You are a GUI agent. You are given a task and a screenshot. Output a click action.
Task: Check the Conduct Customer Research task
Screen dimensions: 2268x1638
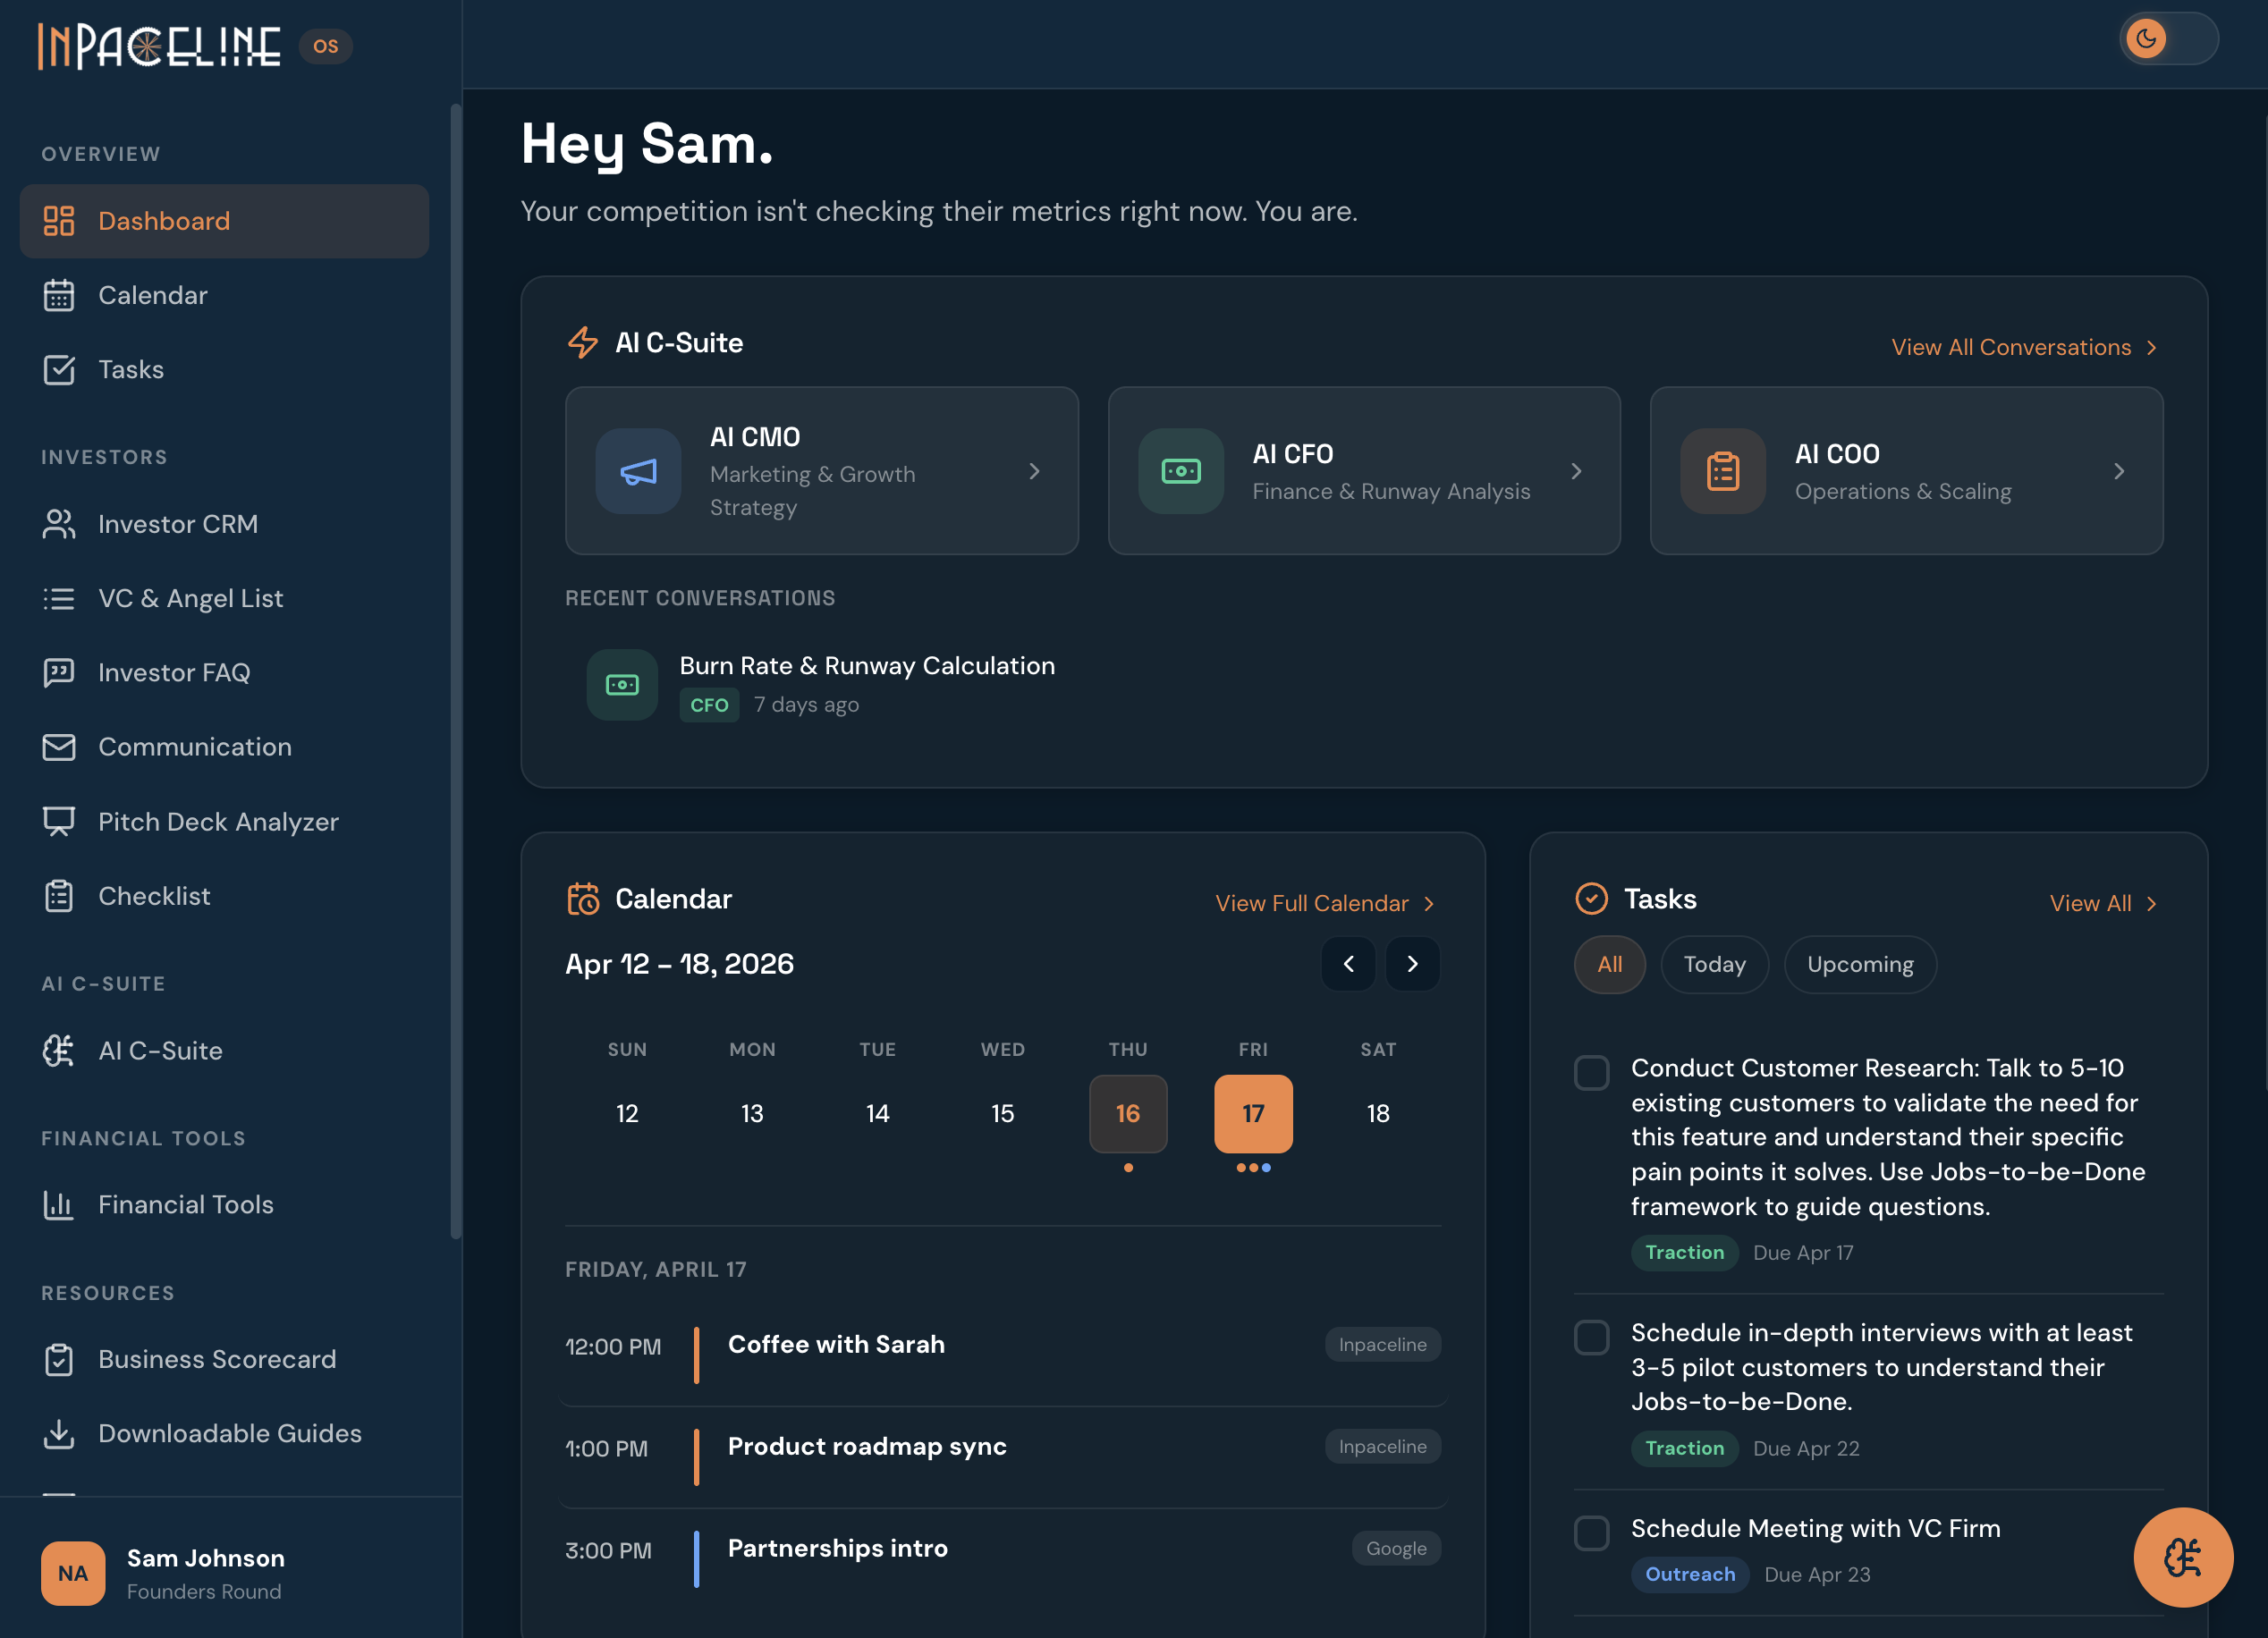[1591, 1073]
